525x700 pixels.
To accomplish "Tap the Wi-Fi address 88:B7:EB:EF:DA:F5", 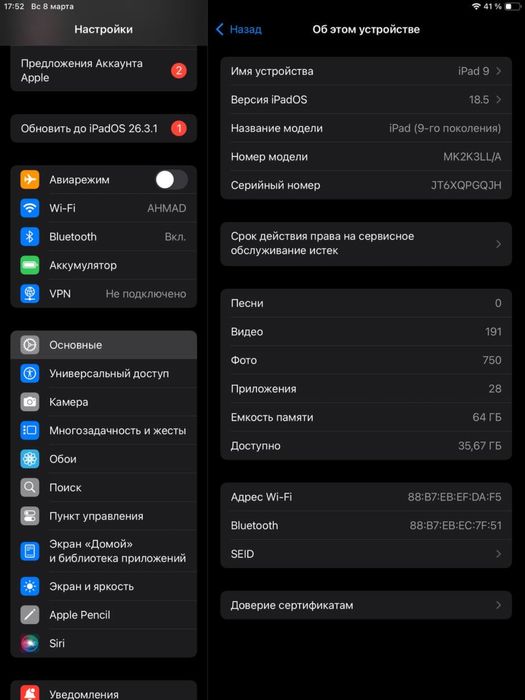I will 454,497.
